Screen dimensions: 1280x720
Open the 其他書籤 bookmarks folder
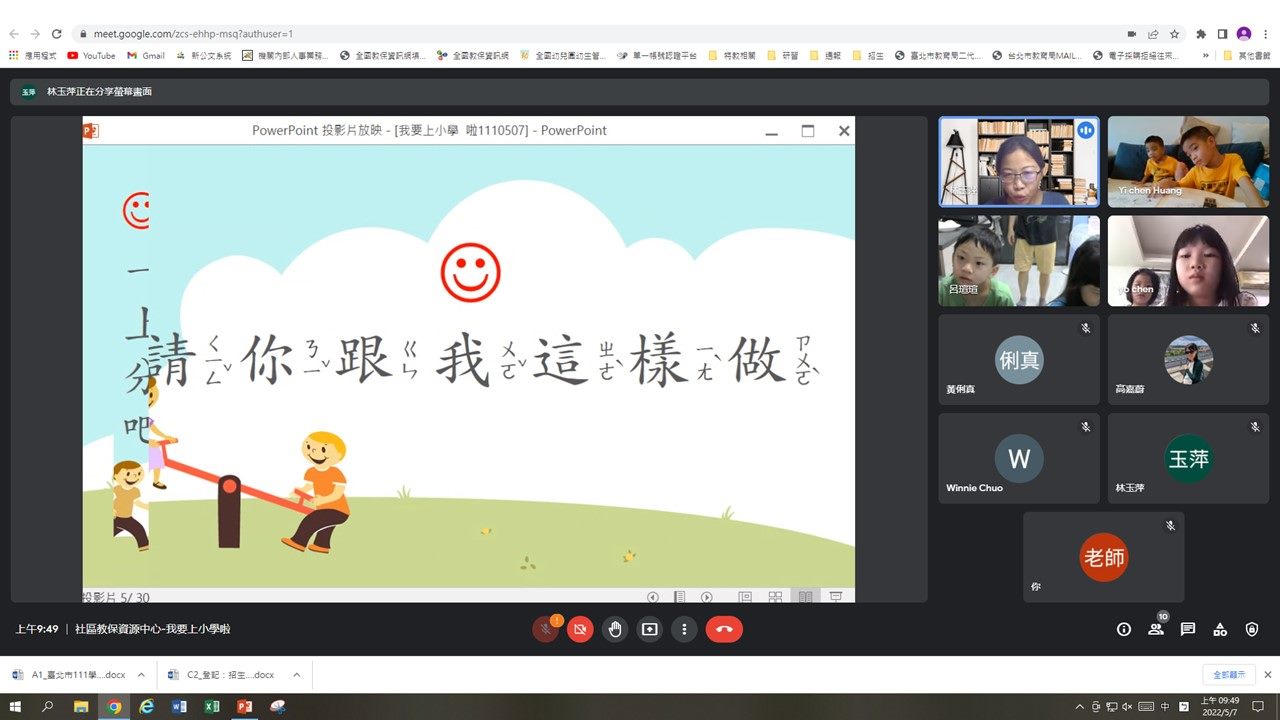point(1247,56)
